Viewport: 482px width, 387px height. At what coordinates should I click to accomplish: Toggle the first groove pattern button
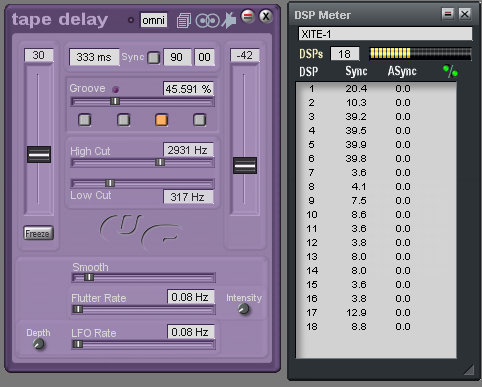pos(85,120)
